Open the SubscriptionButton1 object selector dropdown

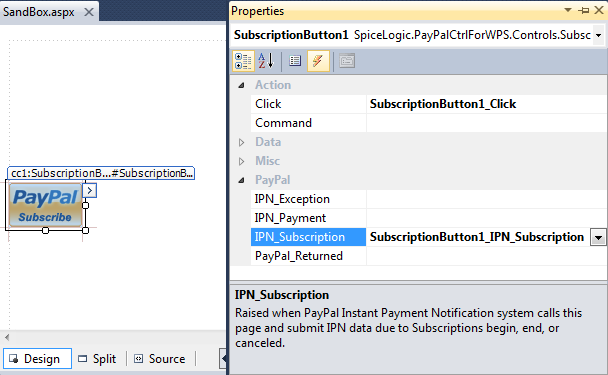tap(599, 35)
